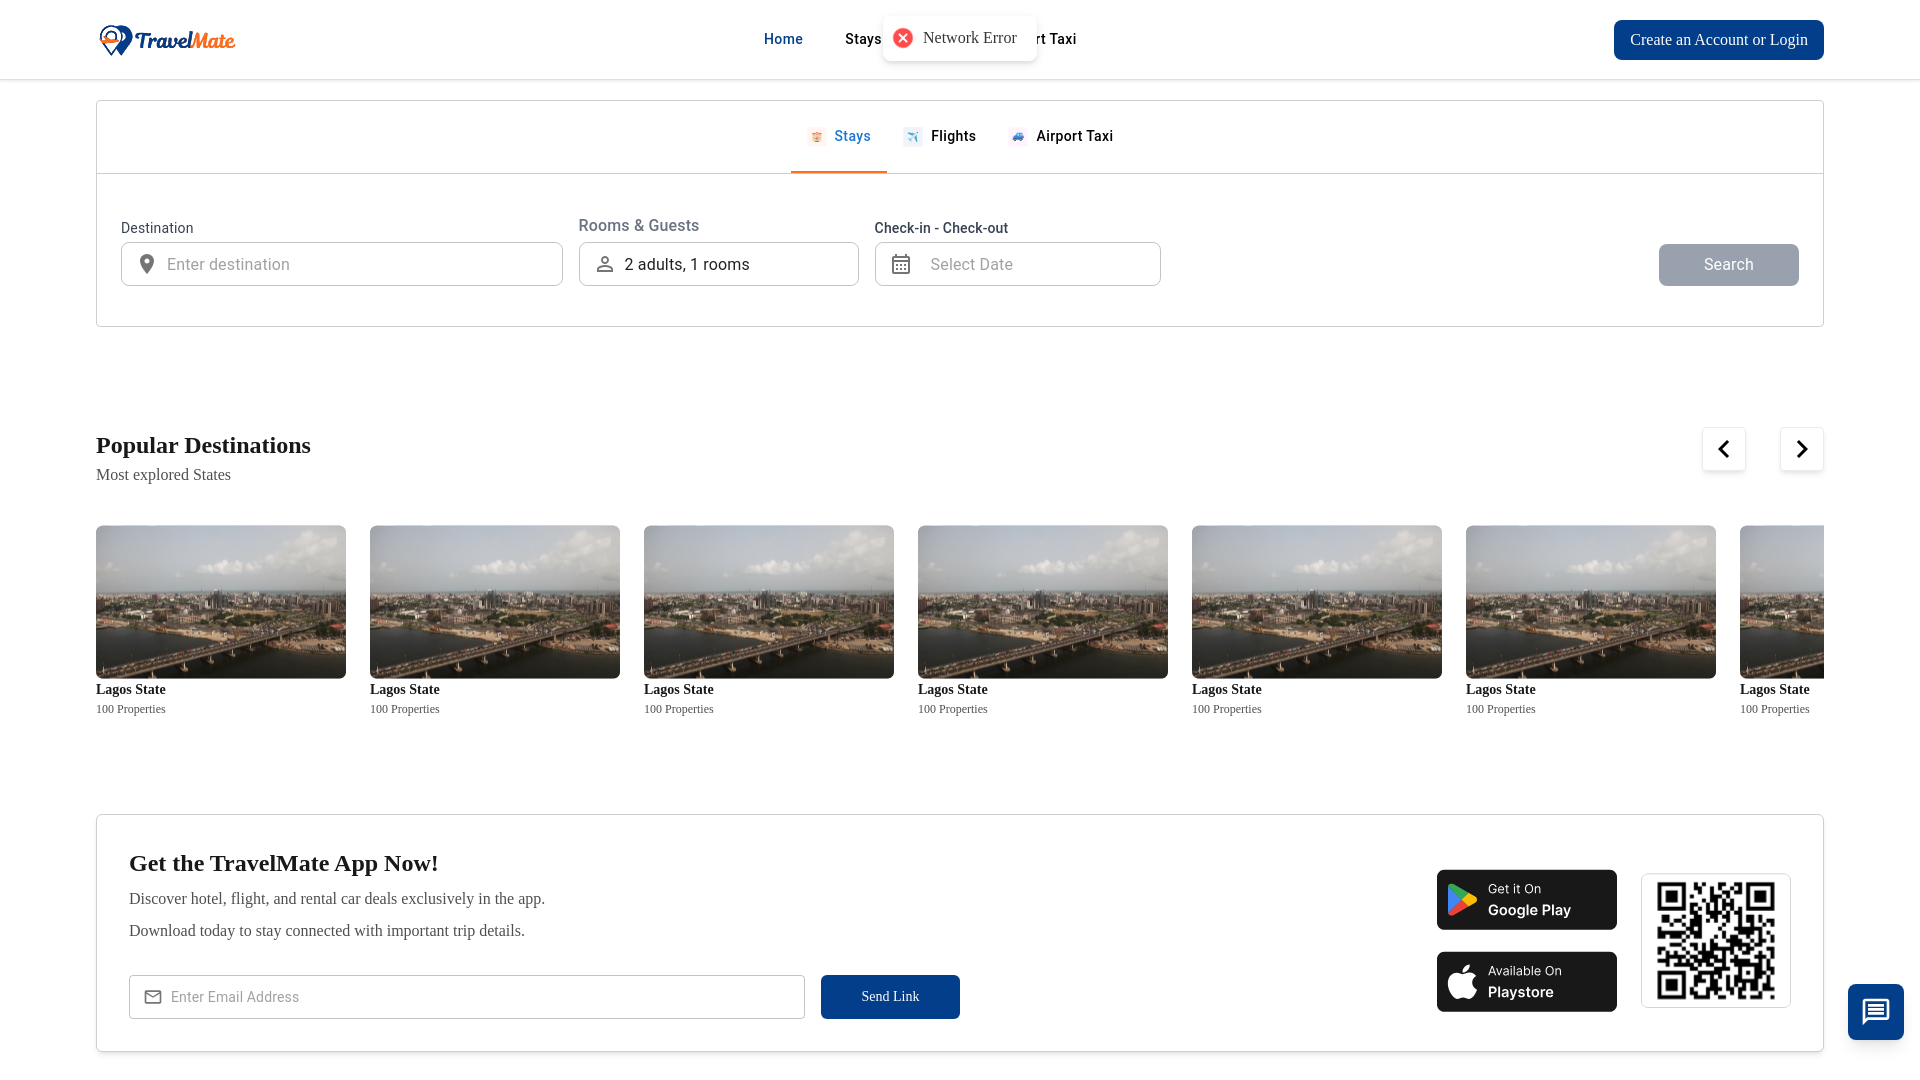Viewport: 1920px width, 1080px height.
Task: Show previous popular destinations
Action: tap(1724, 449)
